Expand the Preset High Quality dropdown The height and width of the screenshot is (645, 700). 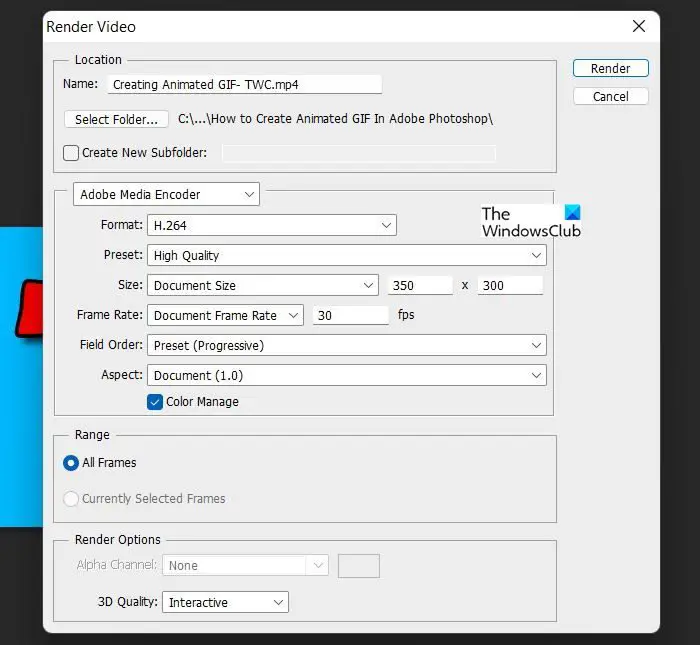(x=347, y=255)
